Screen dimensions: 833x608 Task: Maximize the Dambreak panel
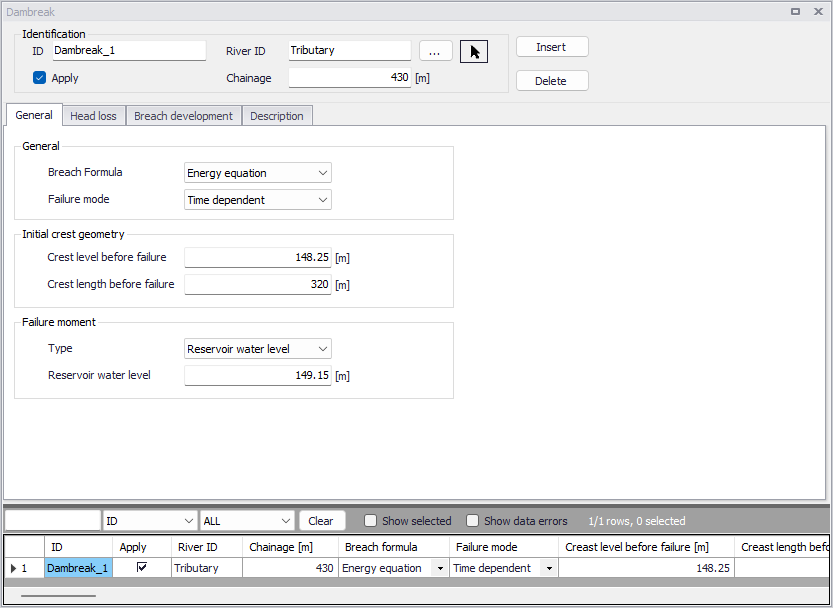click(x=795, y=12)
